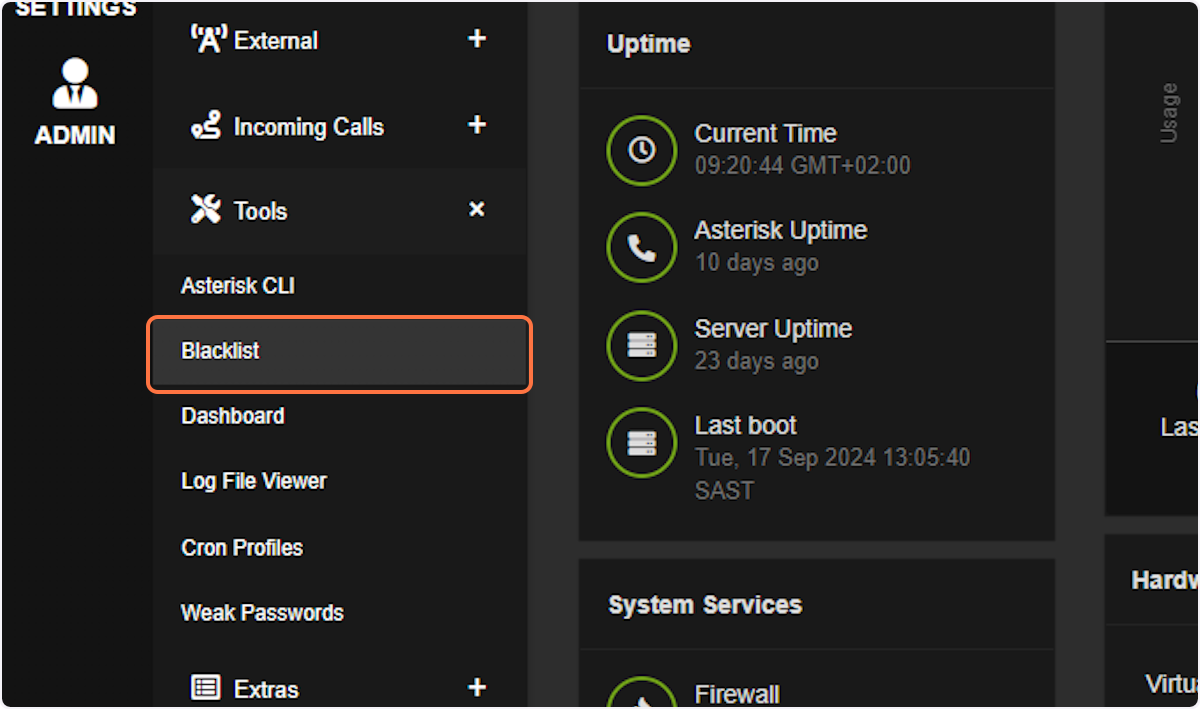The width and height of the screenshot is (1200, 709).
Task: Click the Asterisk Uptime label
Action: click(x=780, y=230)
